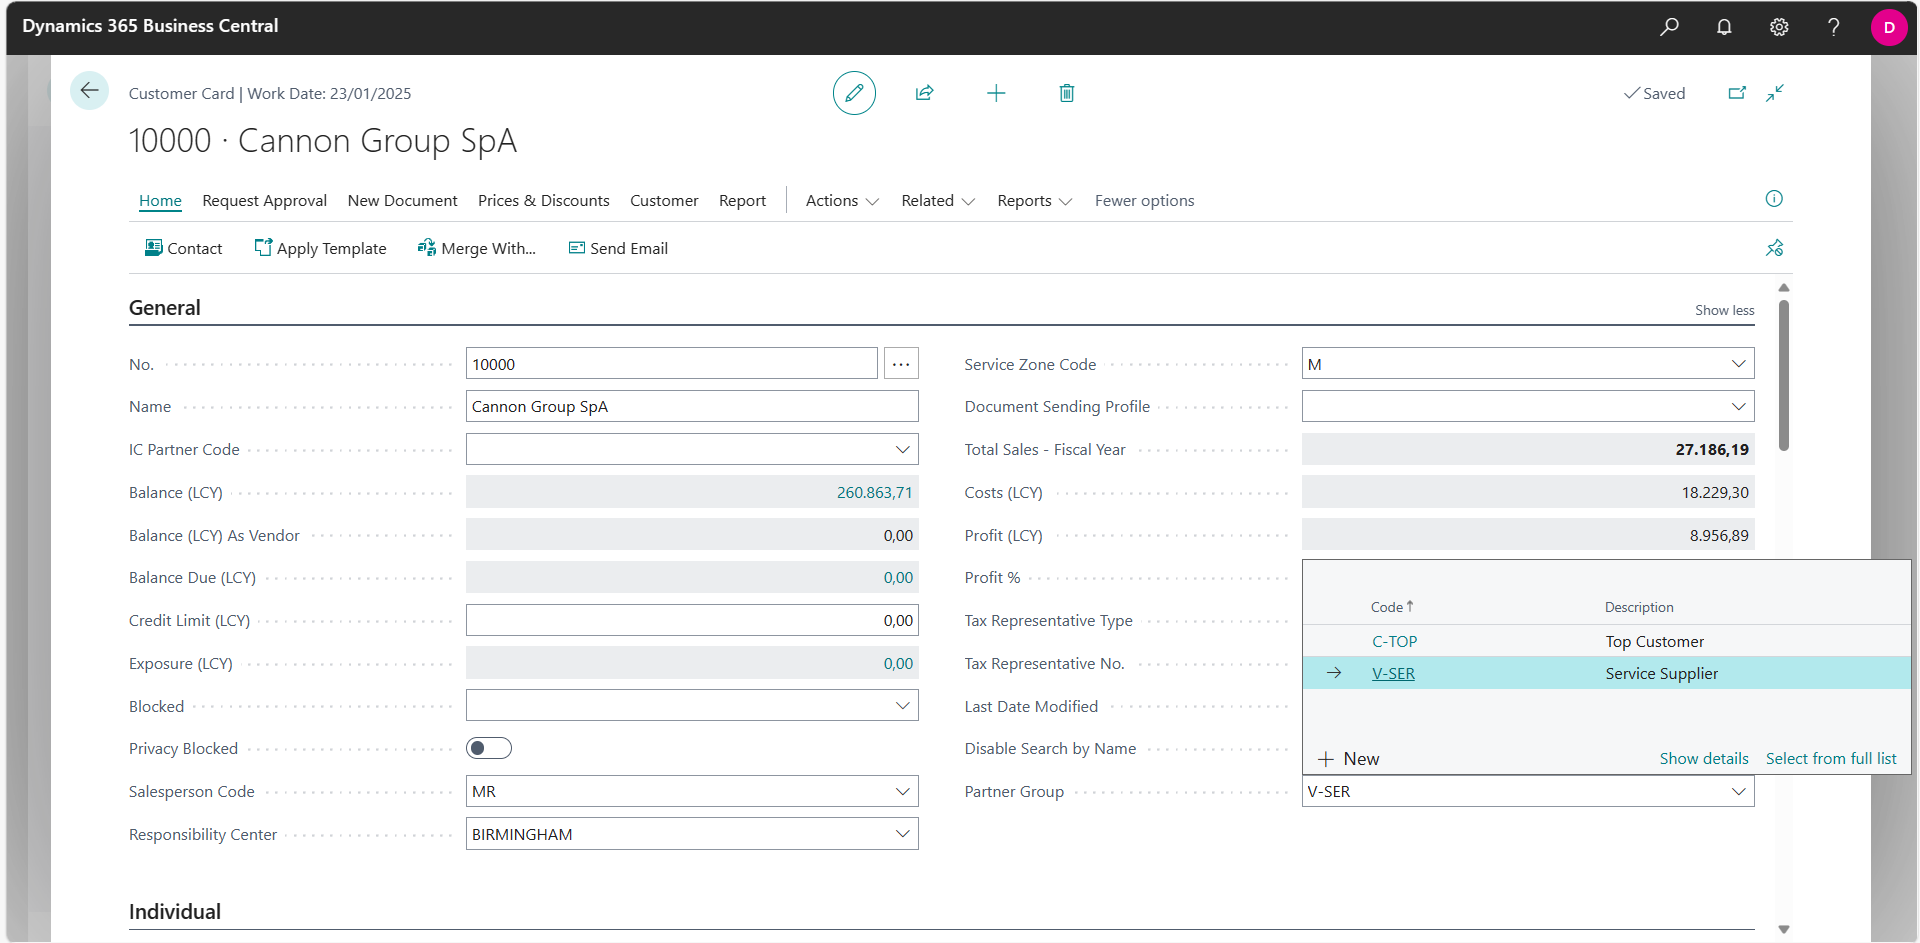Open the Reports menu
The width and height of the screenshot is (1920, 943).
[1034, 201]
